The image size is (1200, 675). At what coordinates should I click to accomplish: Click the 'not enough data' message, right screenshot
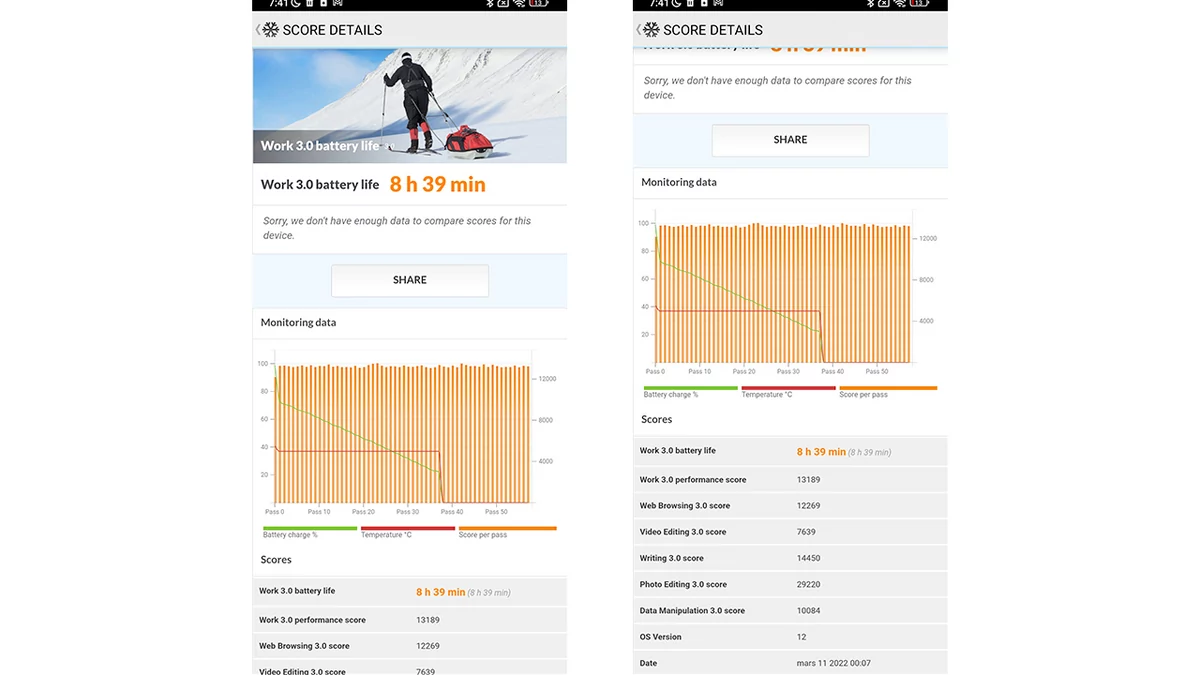(x=778, y=88)
